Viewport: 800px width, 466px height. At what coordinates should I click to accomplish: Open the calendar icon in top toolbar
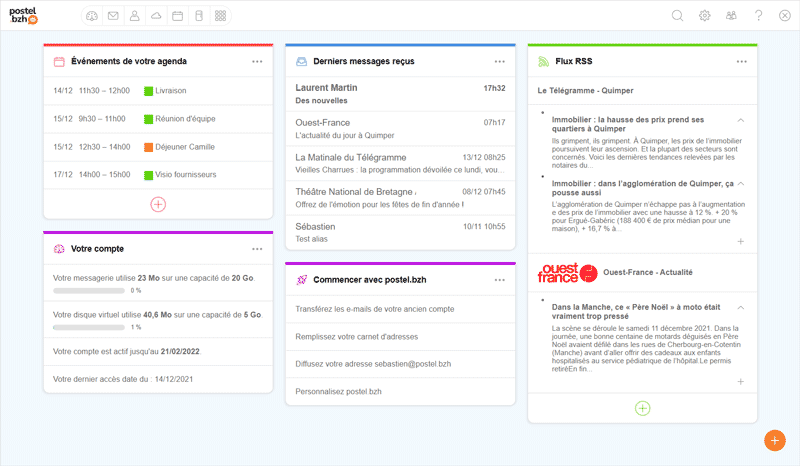(x=177, y=16)
